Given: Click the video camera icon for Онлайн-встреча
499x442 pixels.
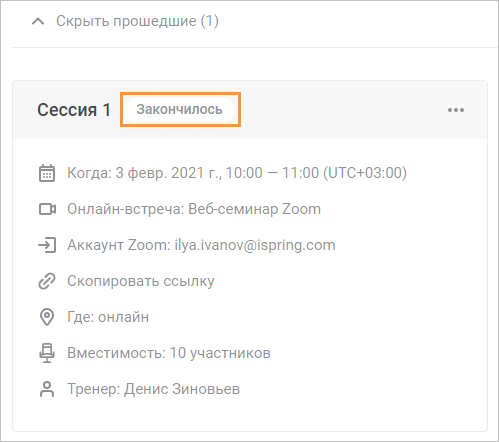Looking at the screenshot, I should pyautogui.click(x=47, y=209).
